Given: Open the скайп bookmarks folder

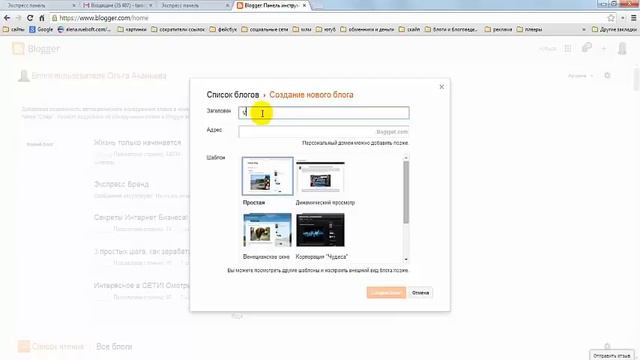Looking at the screenshot, I should 409,29.
